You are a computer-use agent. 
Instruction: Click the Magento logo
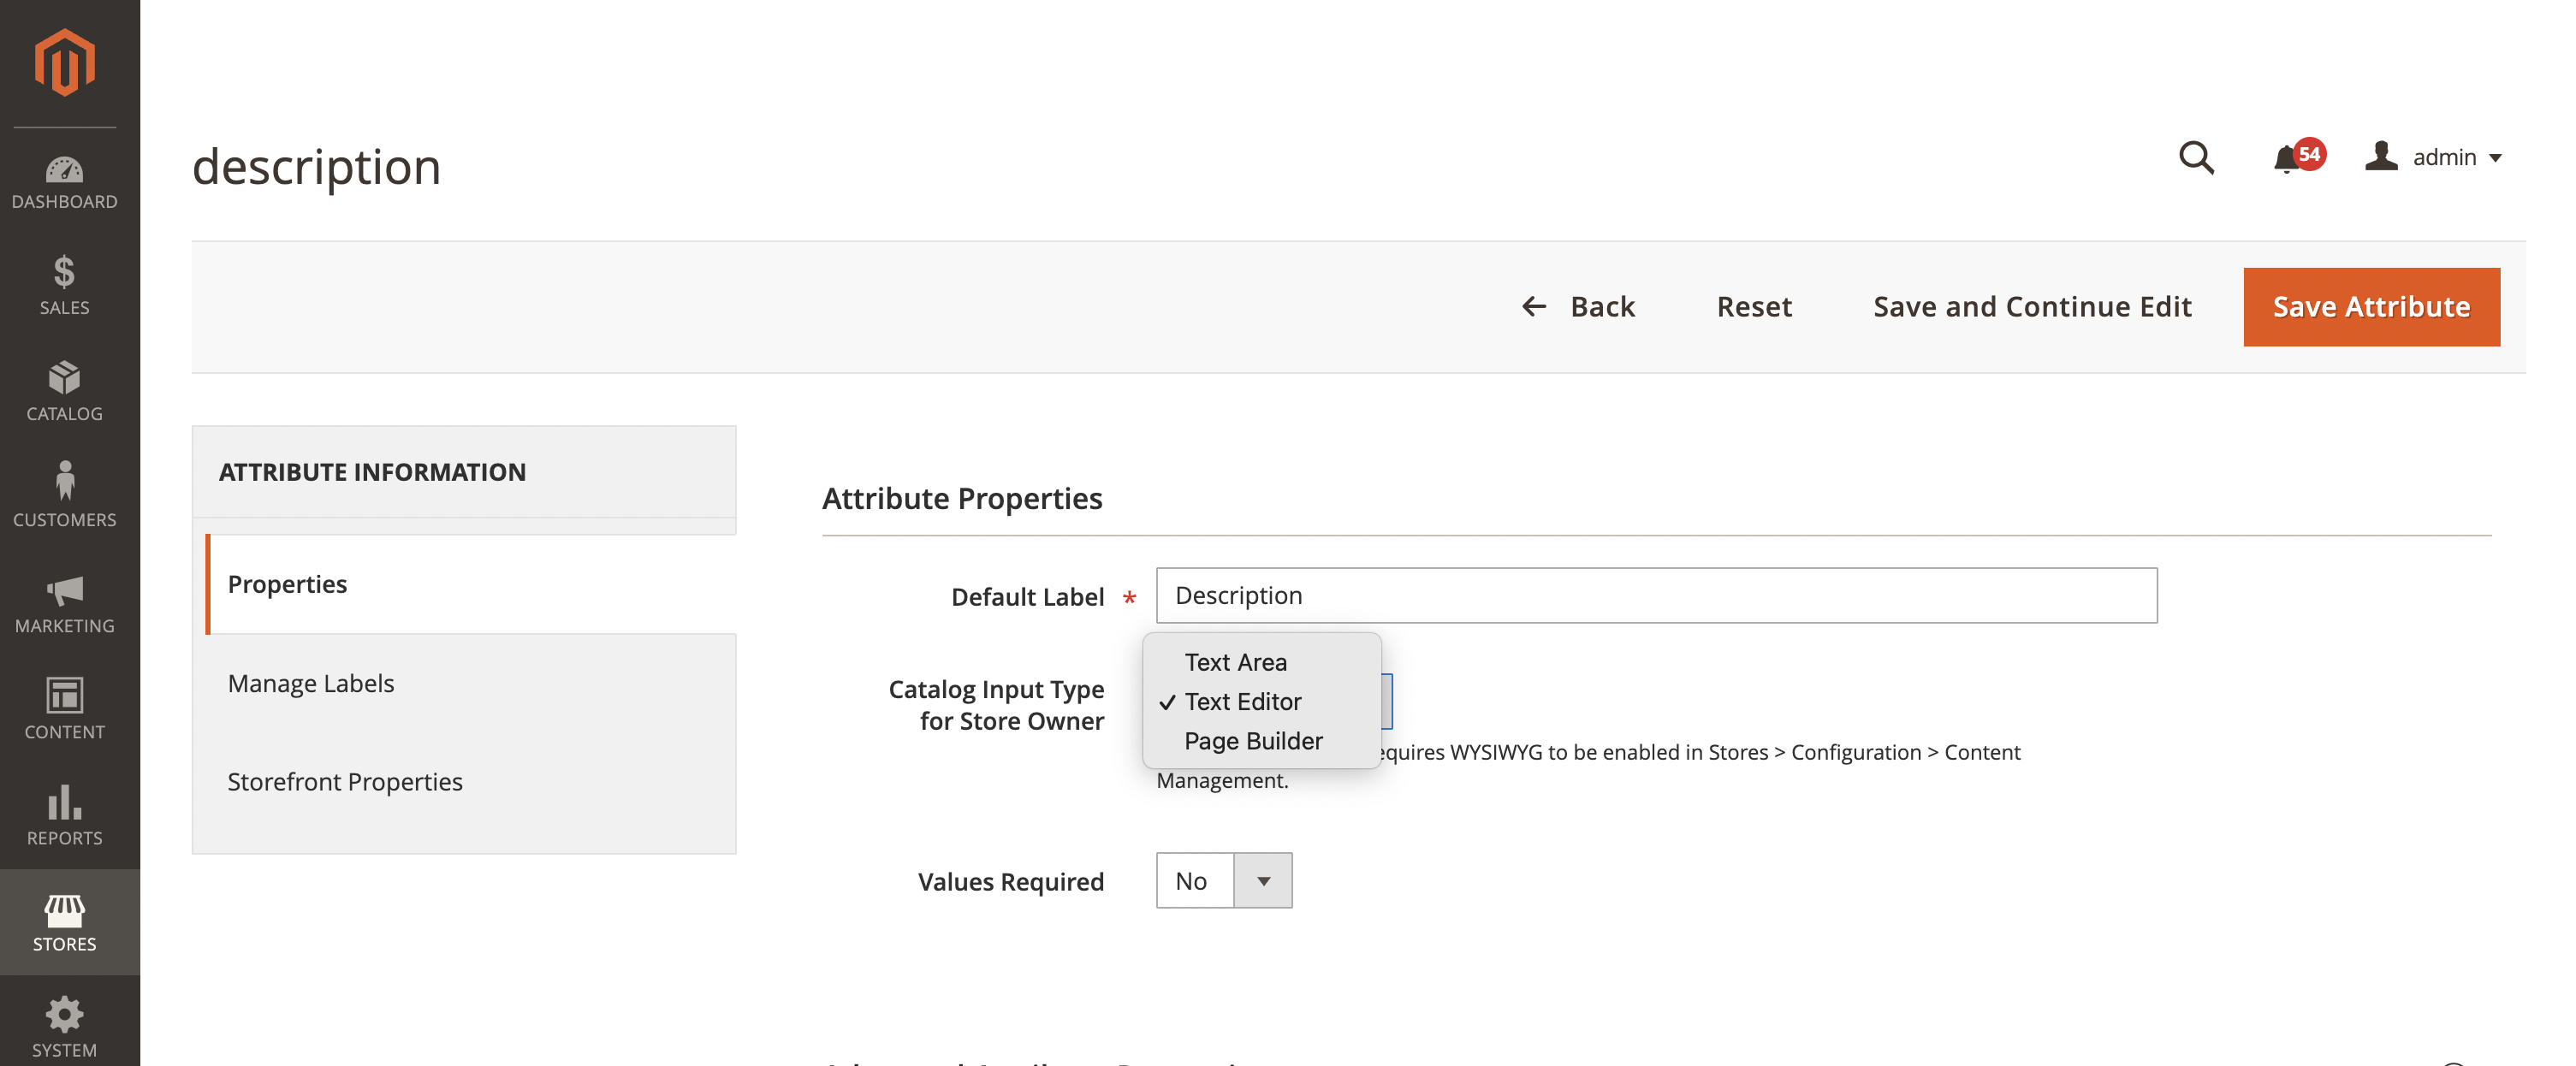tap(64, 62)
